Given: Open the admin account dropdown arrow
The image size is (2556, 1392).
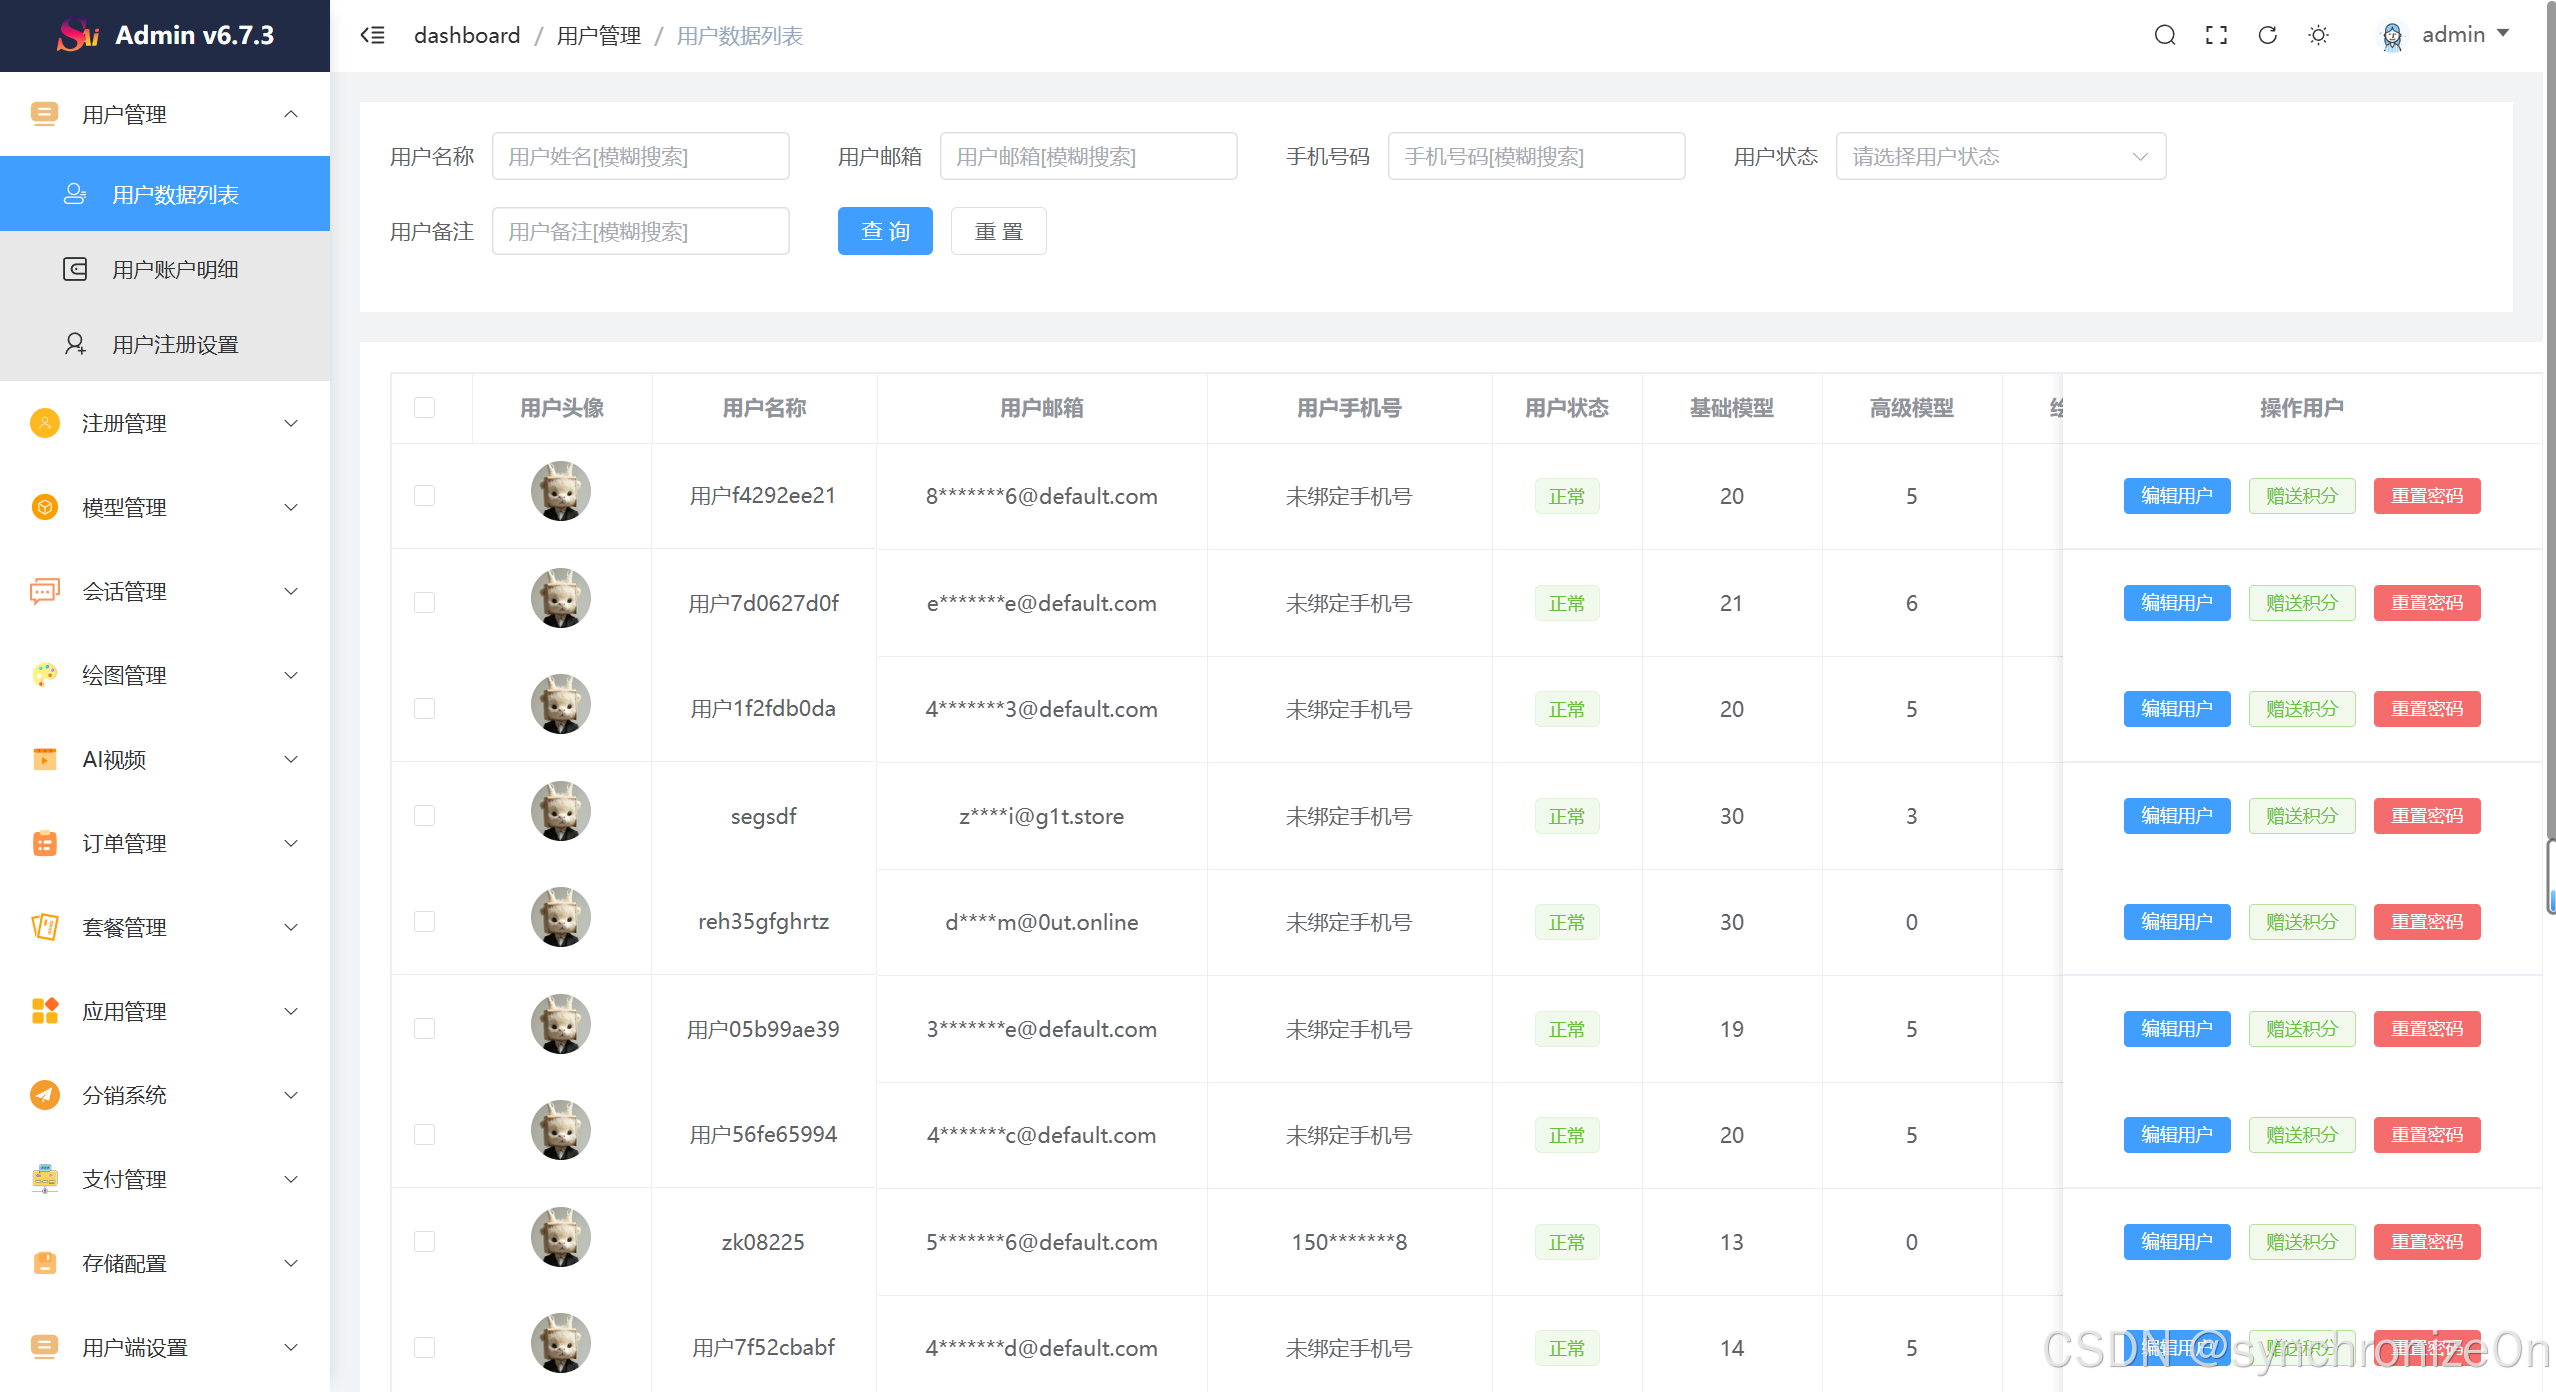Looking at the screenshot, I should click(x=2504, y=34).
